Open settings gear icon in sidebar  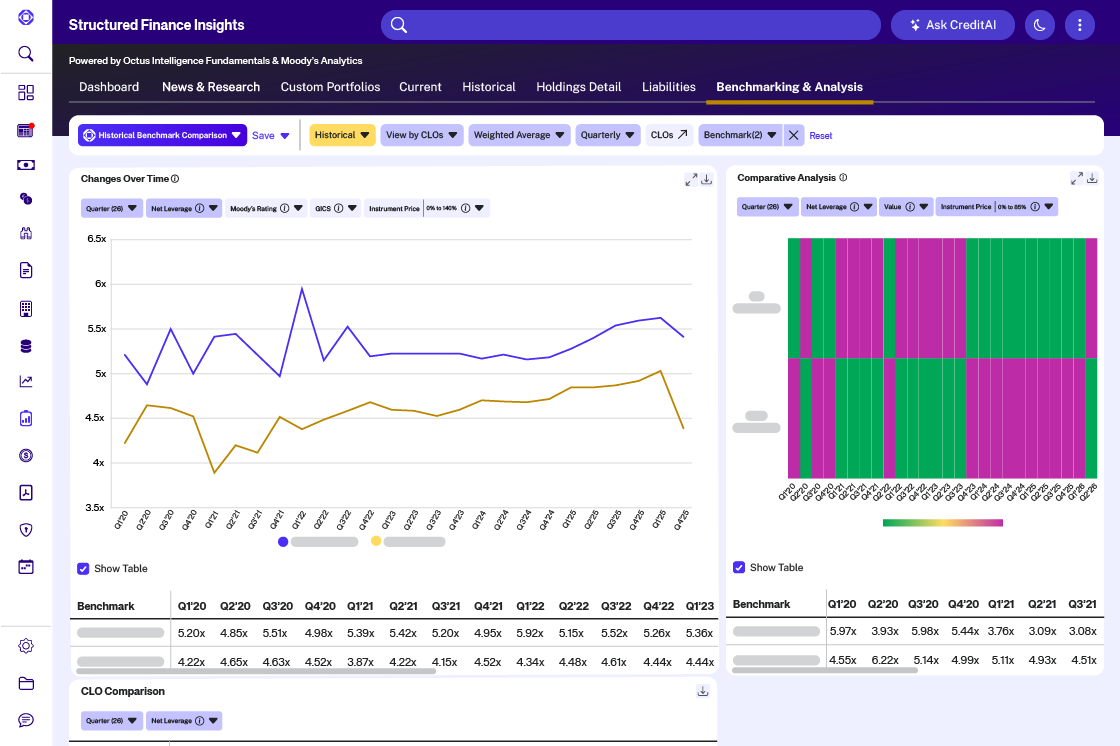(x=26, y=646)
